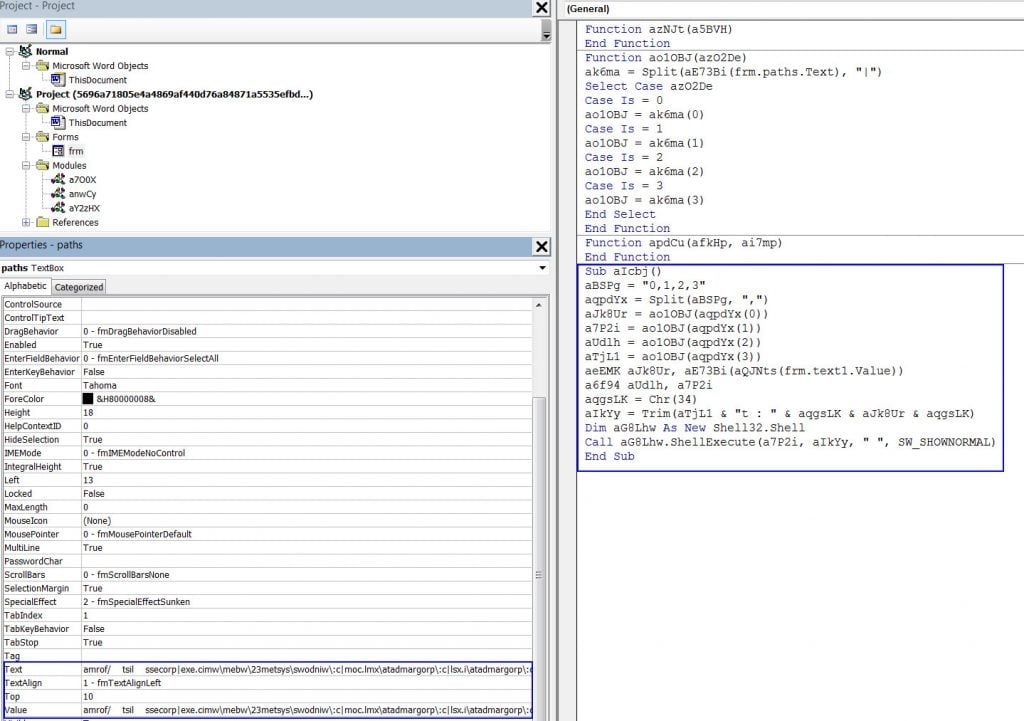The height and width of the screenshot is (721, 1024).
Task: Click the ForeColor black color swatch
Action: coord(88,399)
